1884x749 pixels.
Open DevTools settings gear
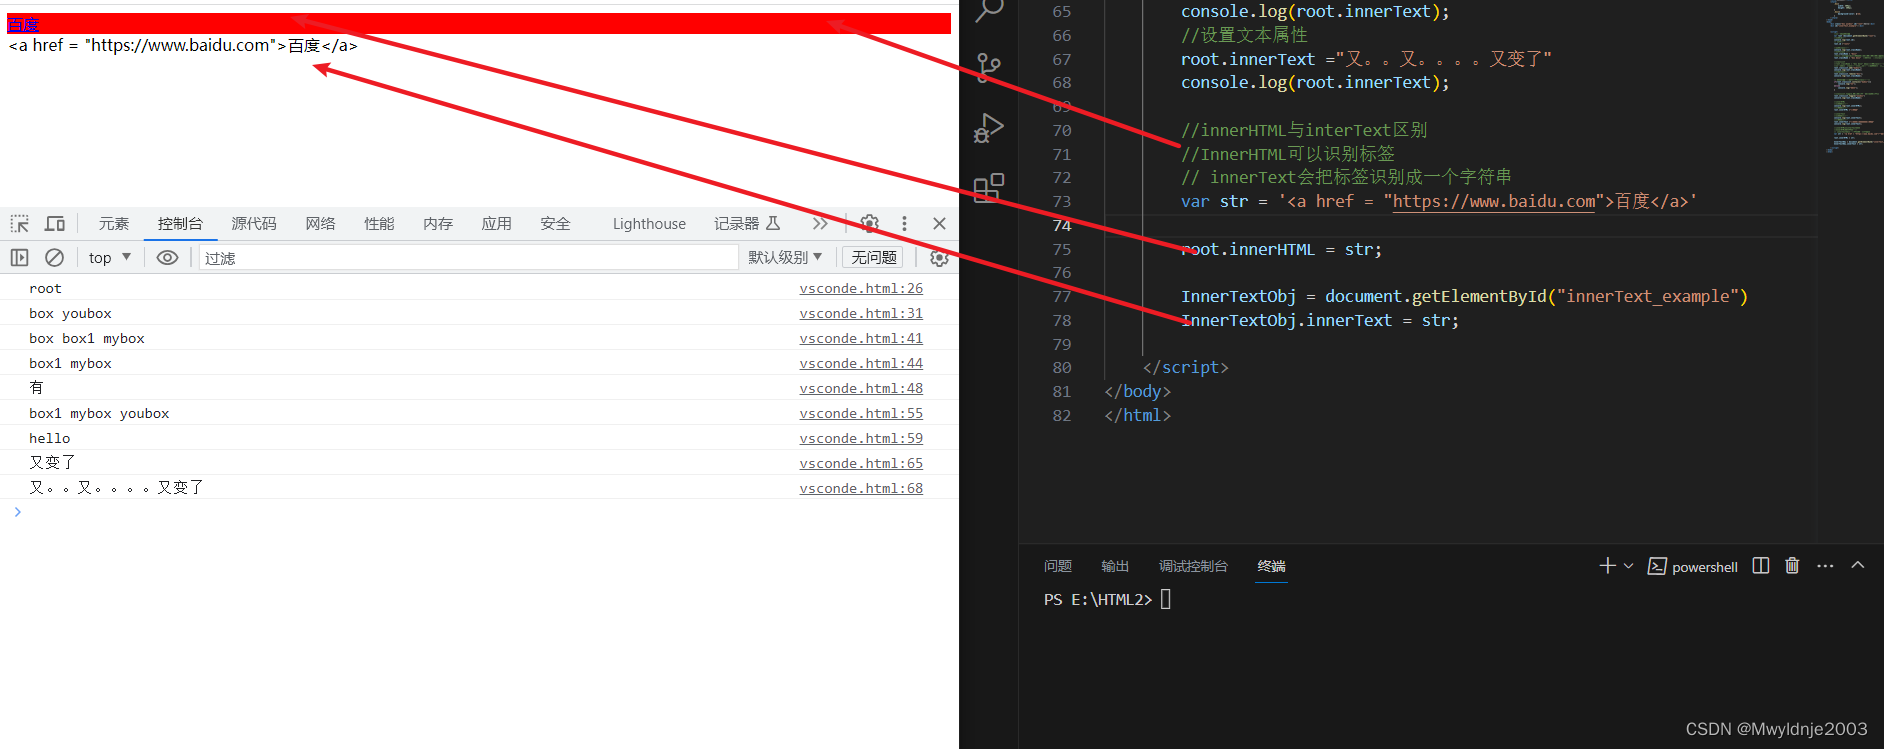click(x=870, y=224)
